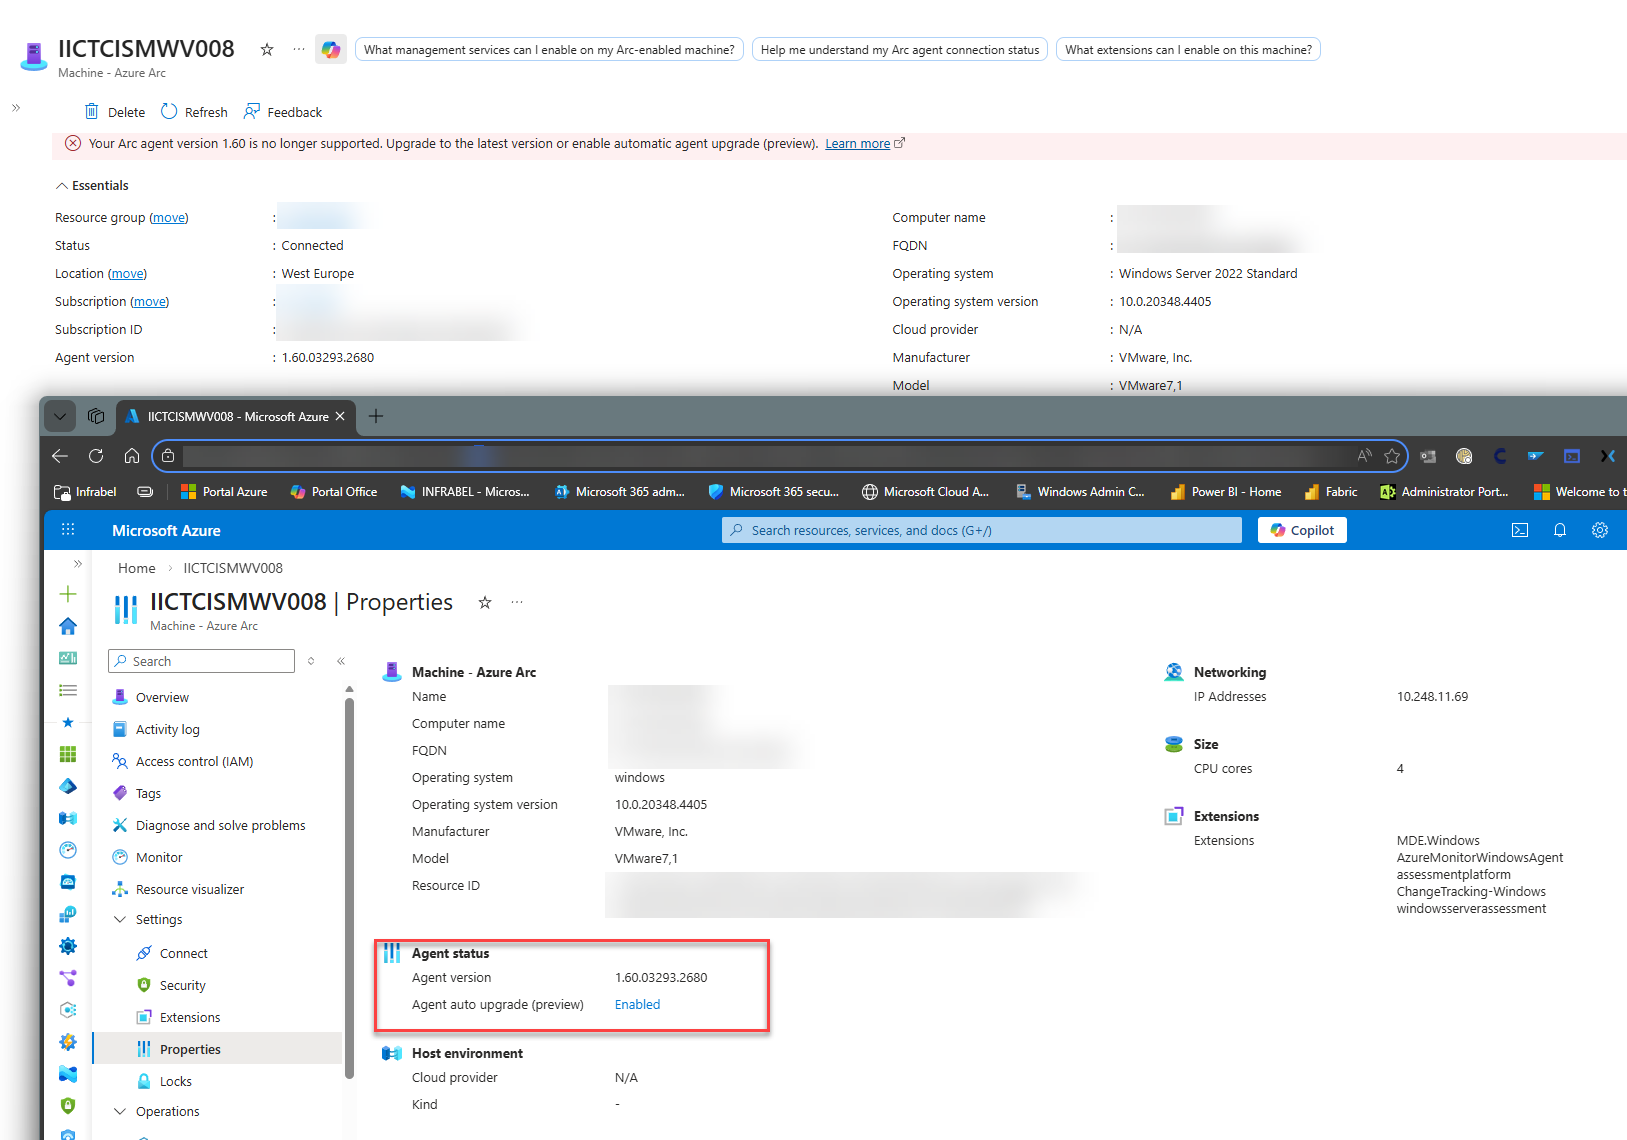Click the move link next to Resource group
This screenshot has width=1627, height=1140.
169,218
